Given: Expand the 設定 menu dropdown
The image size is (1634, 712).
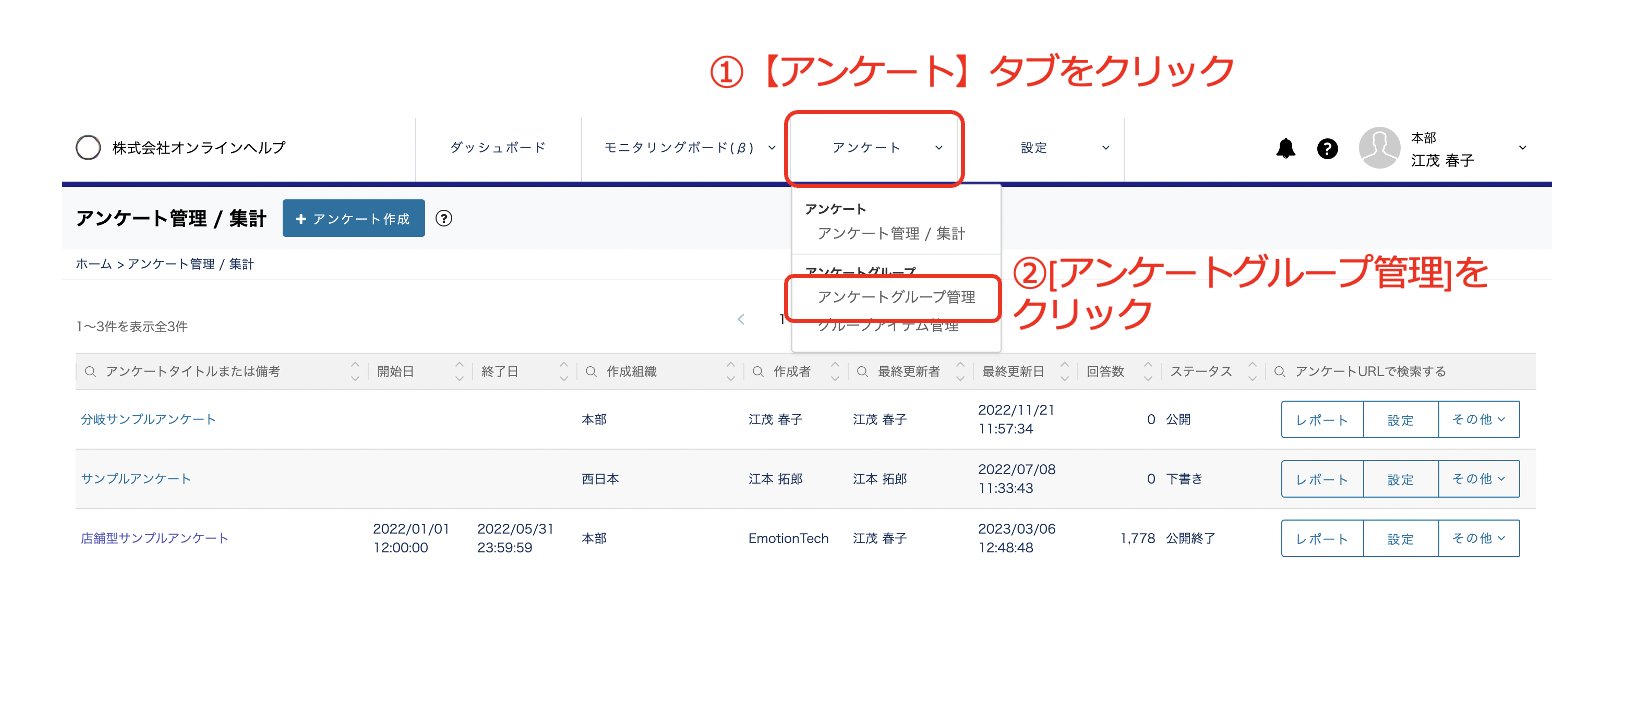Looking at the screenshot, I should tap(1106, 148).
